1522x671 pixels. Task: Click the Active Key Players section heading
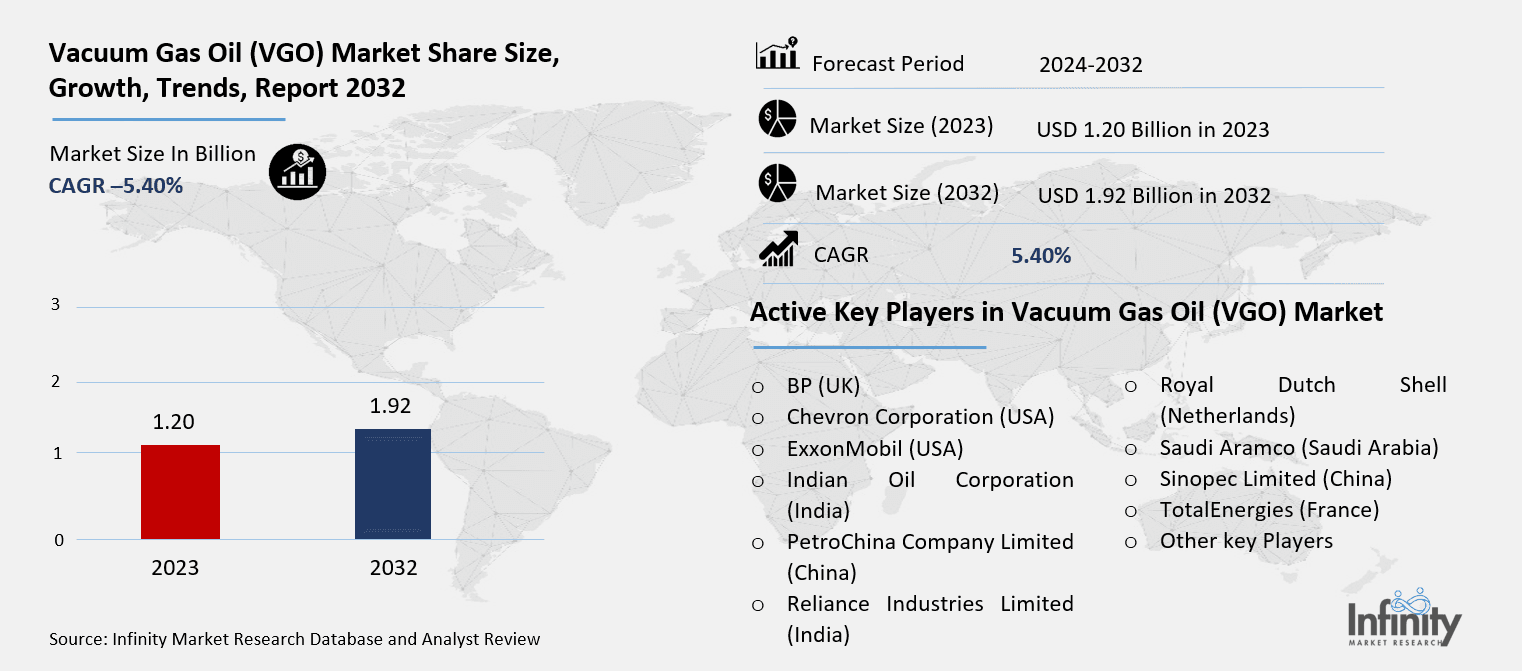pos(1066,312)
